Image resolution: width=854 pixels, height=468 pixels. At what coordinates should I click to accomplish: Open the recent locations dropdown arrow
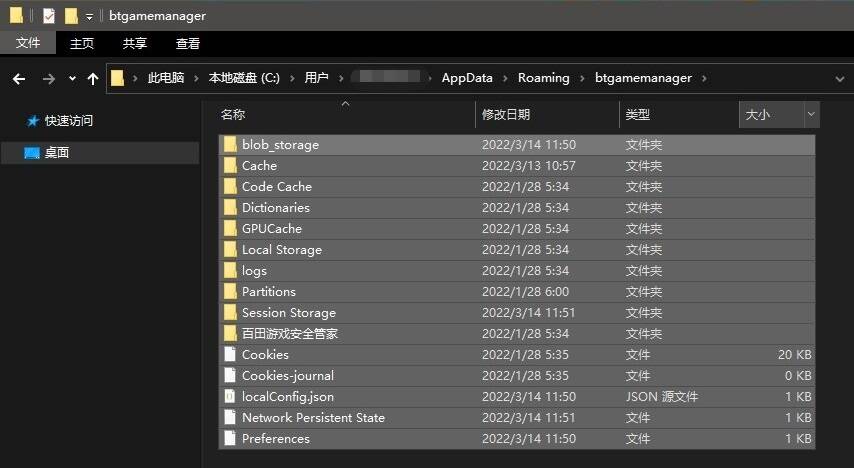pyautogui.click(x=72, y=78)
